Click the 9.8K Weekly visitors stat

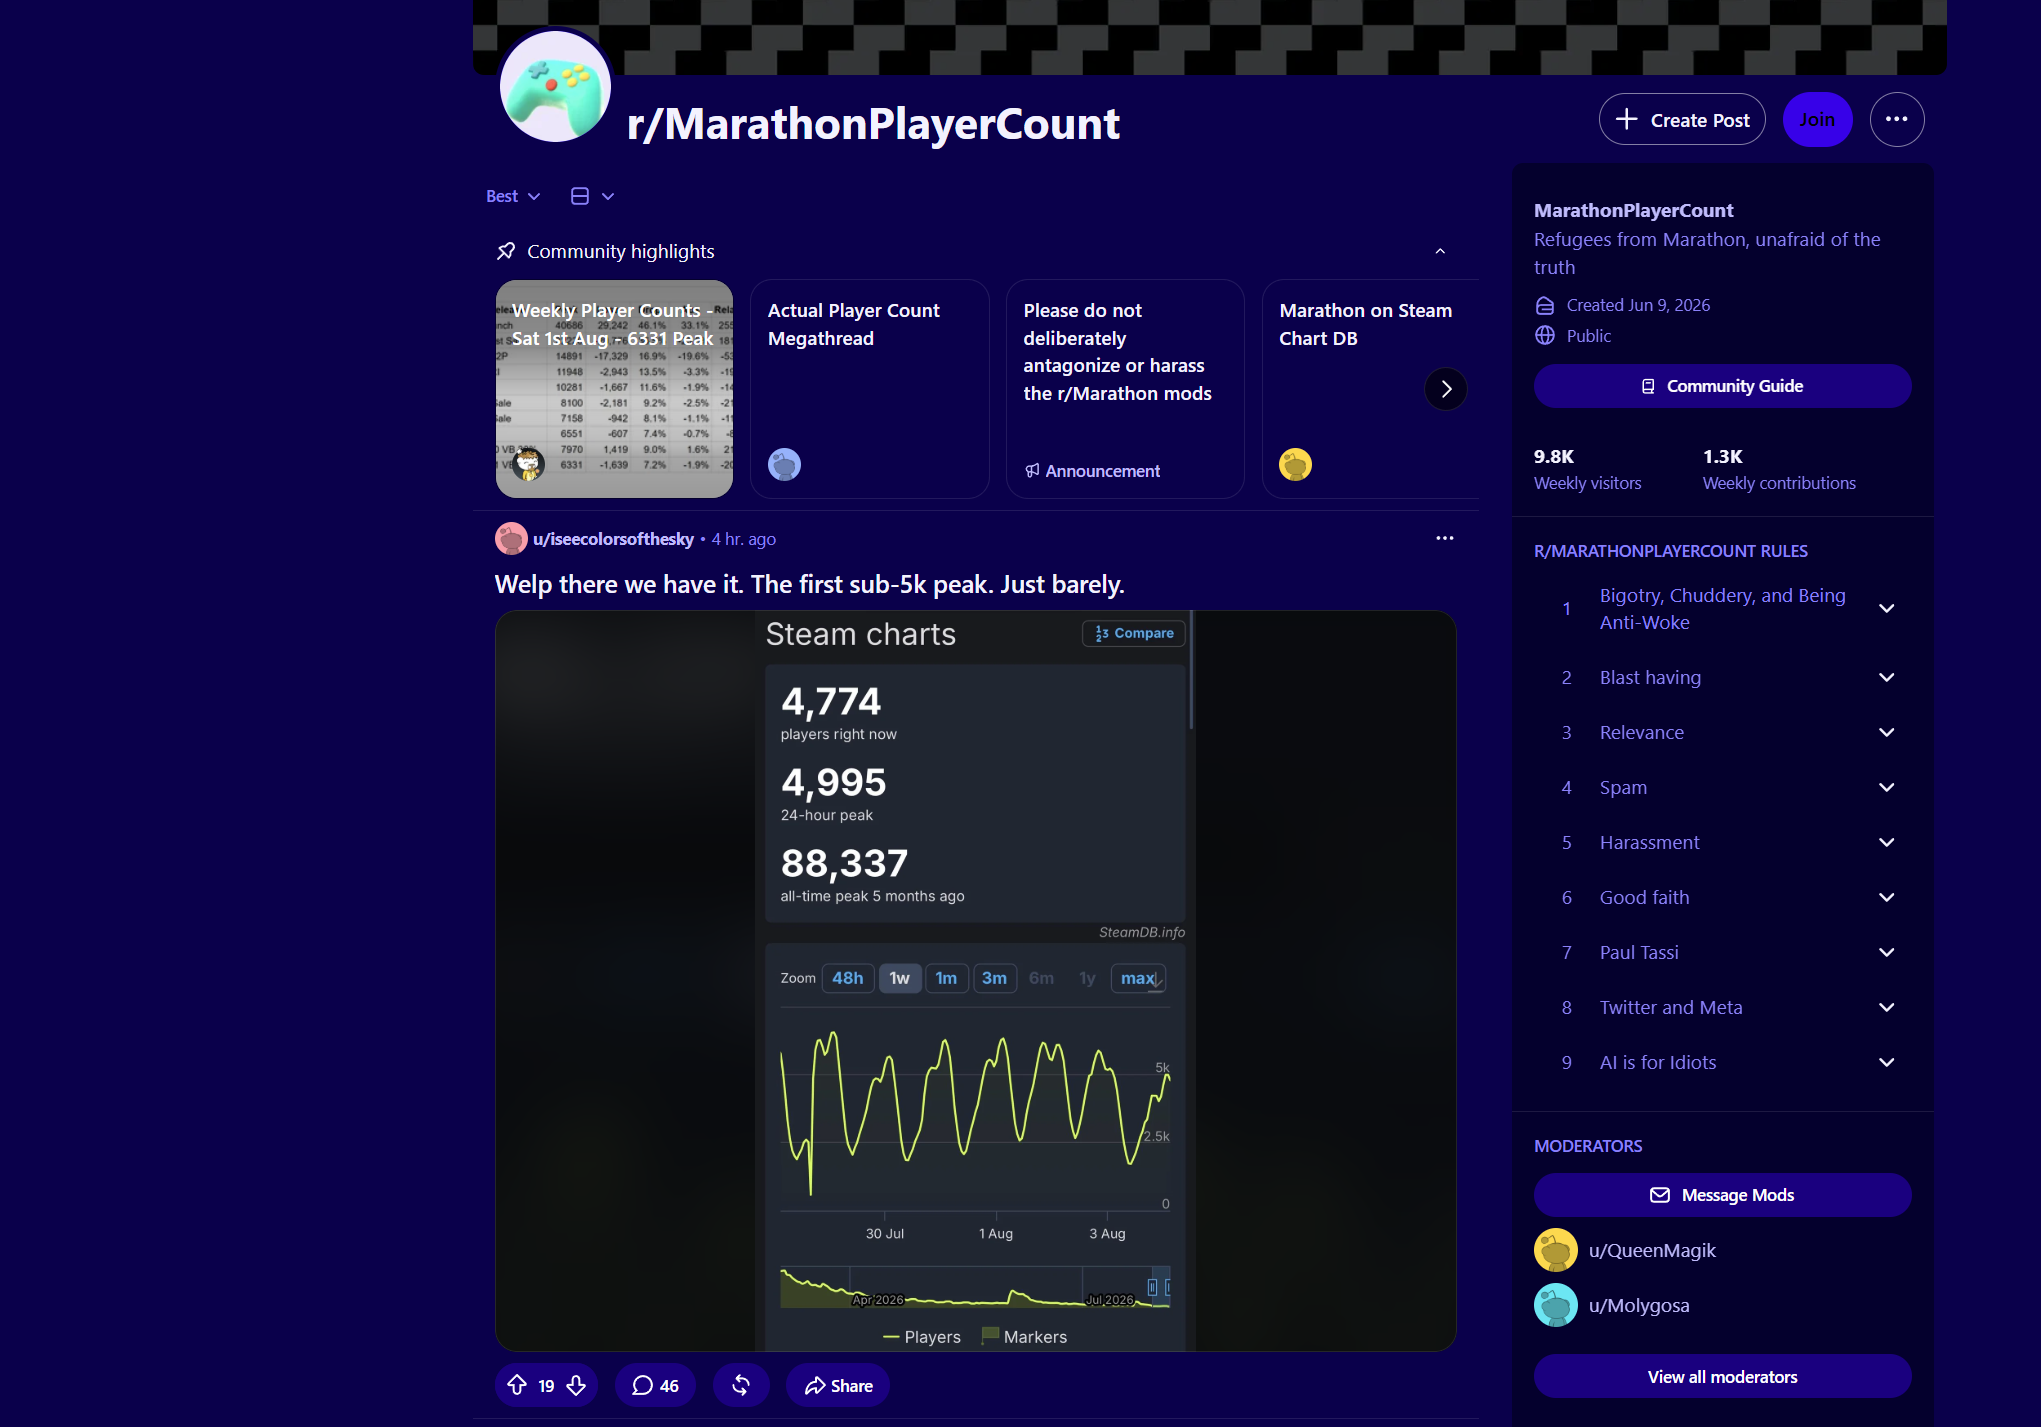pyautogui.click(x=1587, y=469)
